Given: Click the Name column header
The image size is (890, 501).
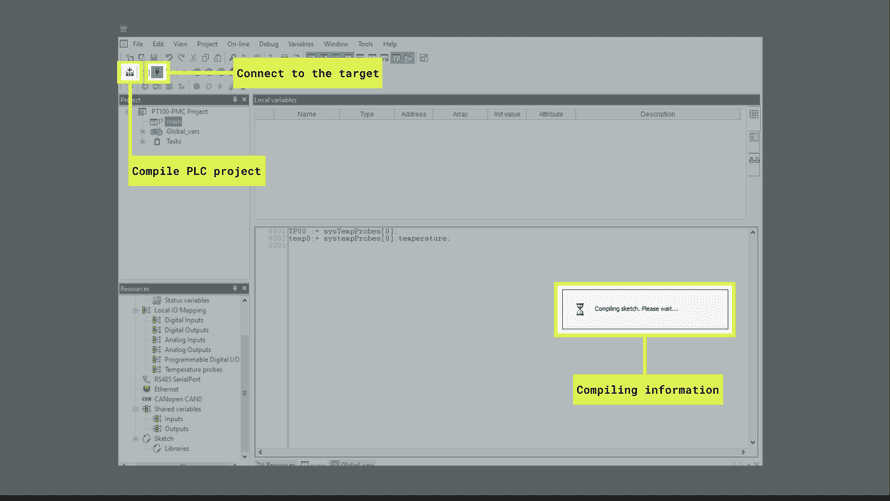Looking at the screenshot, I should click(x=306, y=114).
